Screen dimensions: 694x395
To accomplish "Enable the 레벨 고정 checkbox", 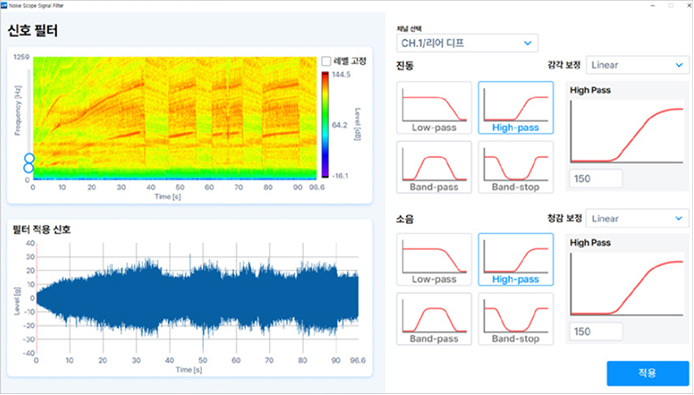I will pyautogui.click(x=326, y=61).
